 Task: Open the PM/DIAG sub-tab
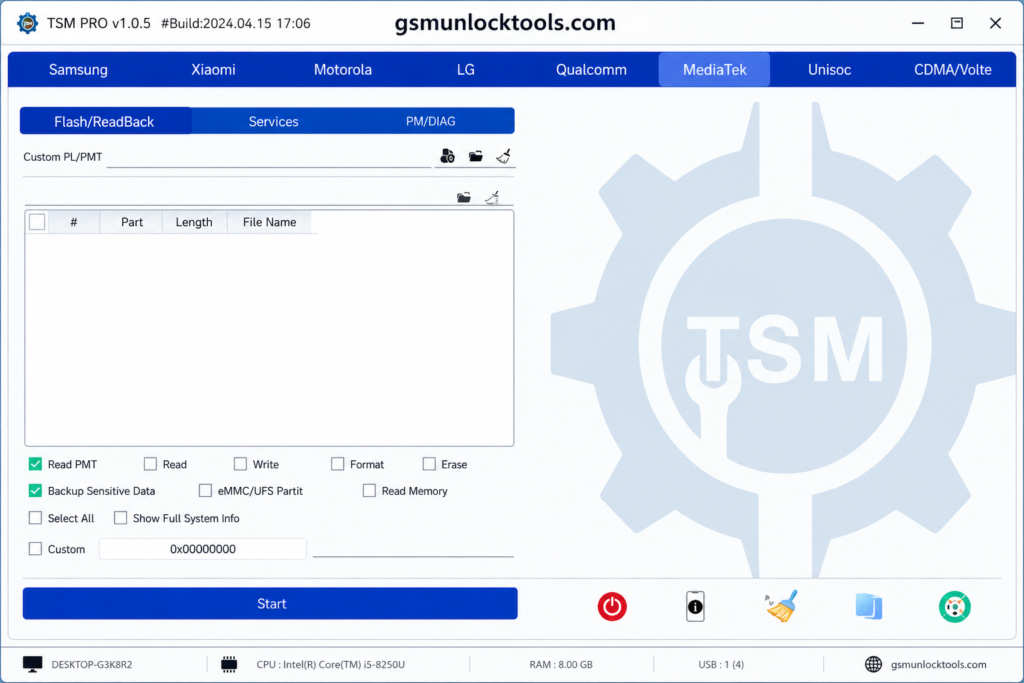pos(430,121)
